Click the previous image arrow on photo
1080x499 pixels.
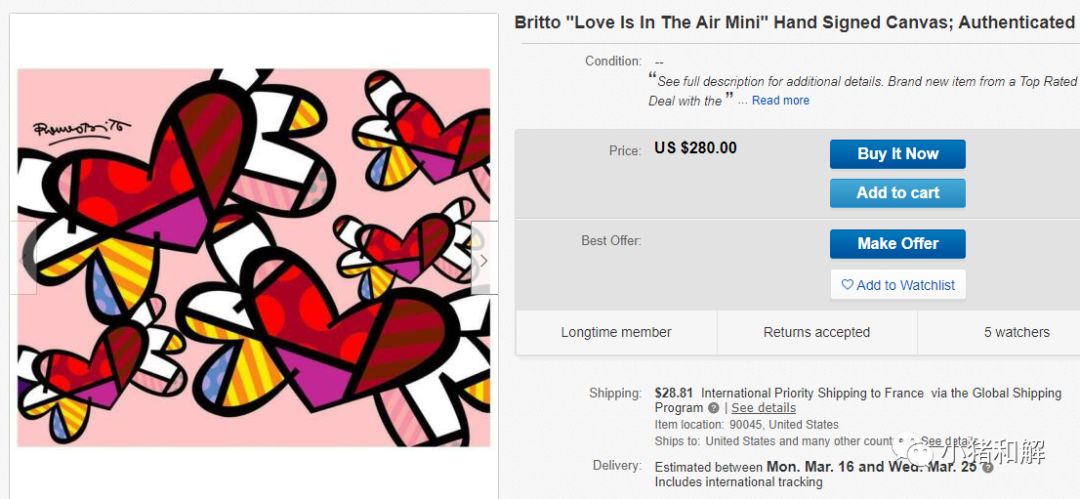click(x=24, y=258)
